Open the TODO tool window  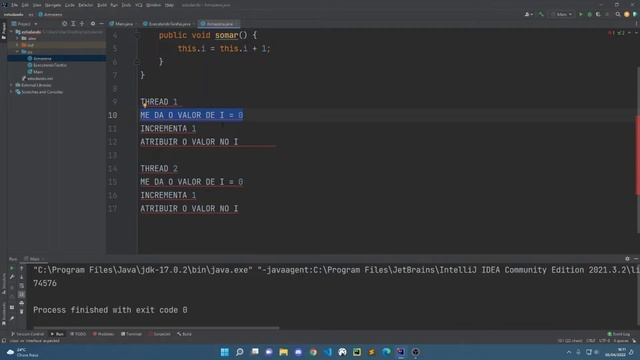(78, 334)
